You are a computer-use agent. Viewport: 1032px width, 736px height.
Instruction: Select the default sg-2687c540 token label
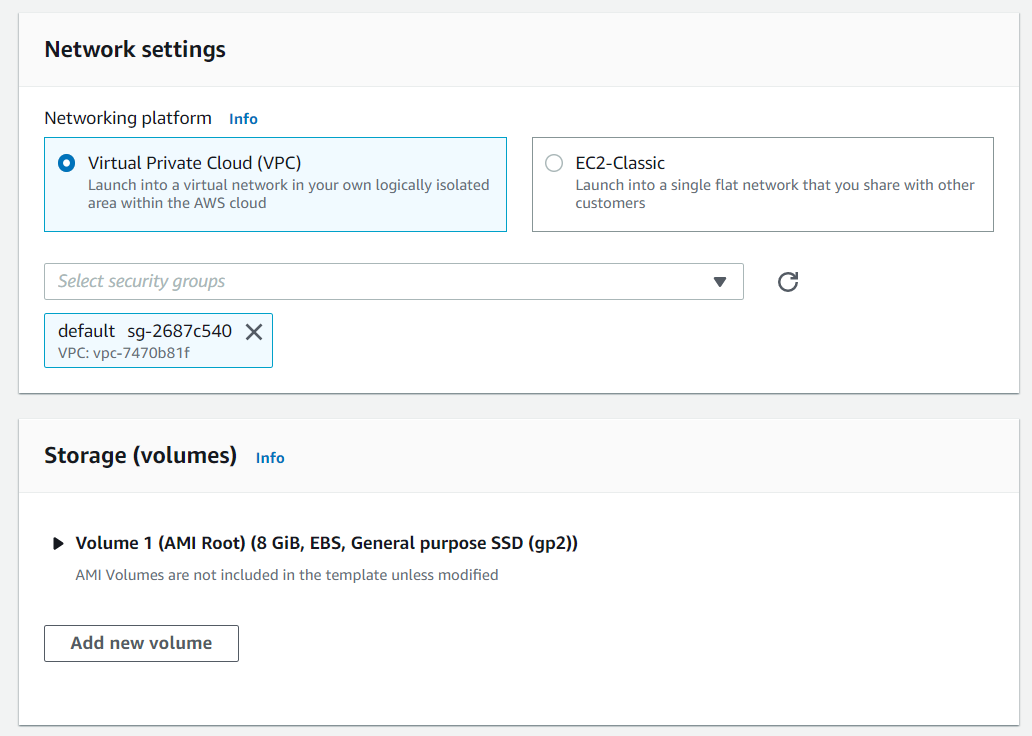[x=145, y=330]
